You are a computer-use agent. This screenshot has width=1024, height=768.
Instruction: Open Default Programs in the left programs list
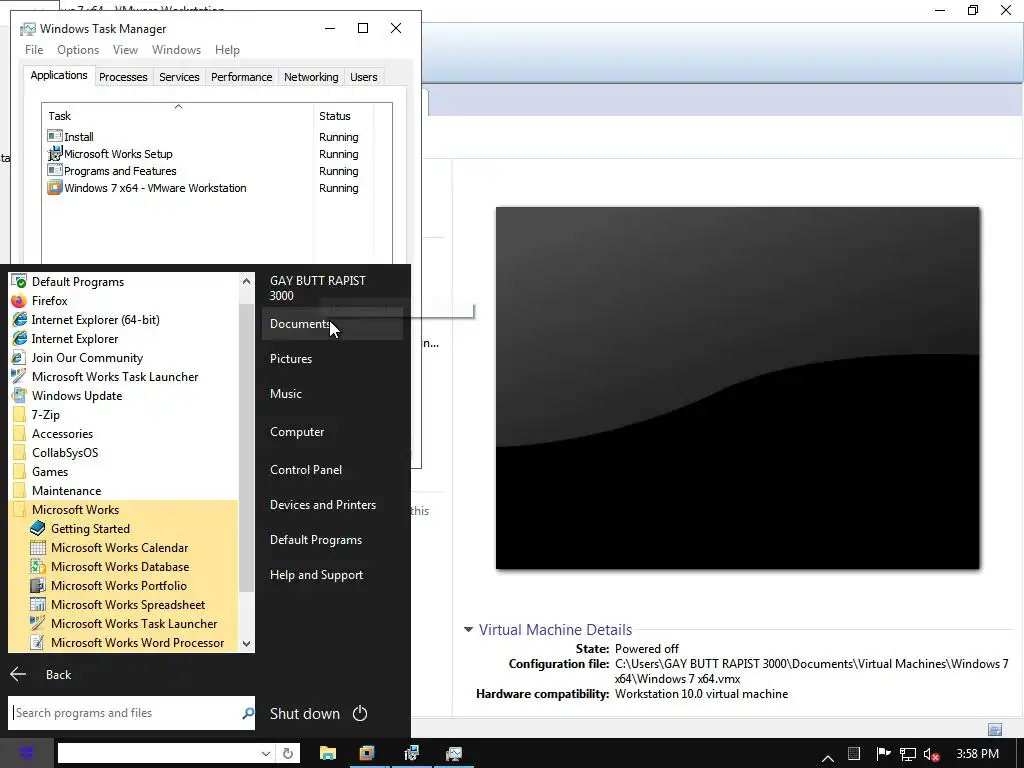[x=78, y=281]
